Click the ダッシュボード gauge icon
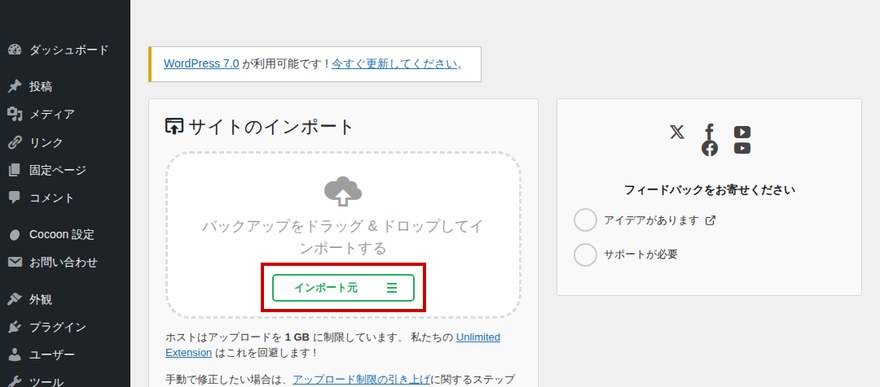Screen dimensions: 880x387 point(15,50)
